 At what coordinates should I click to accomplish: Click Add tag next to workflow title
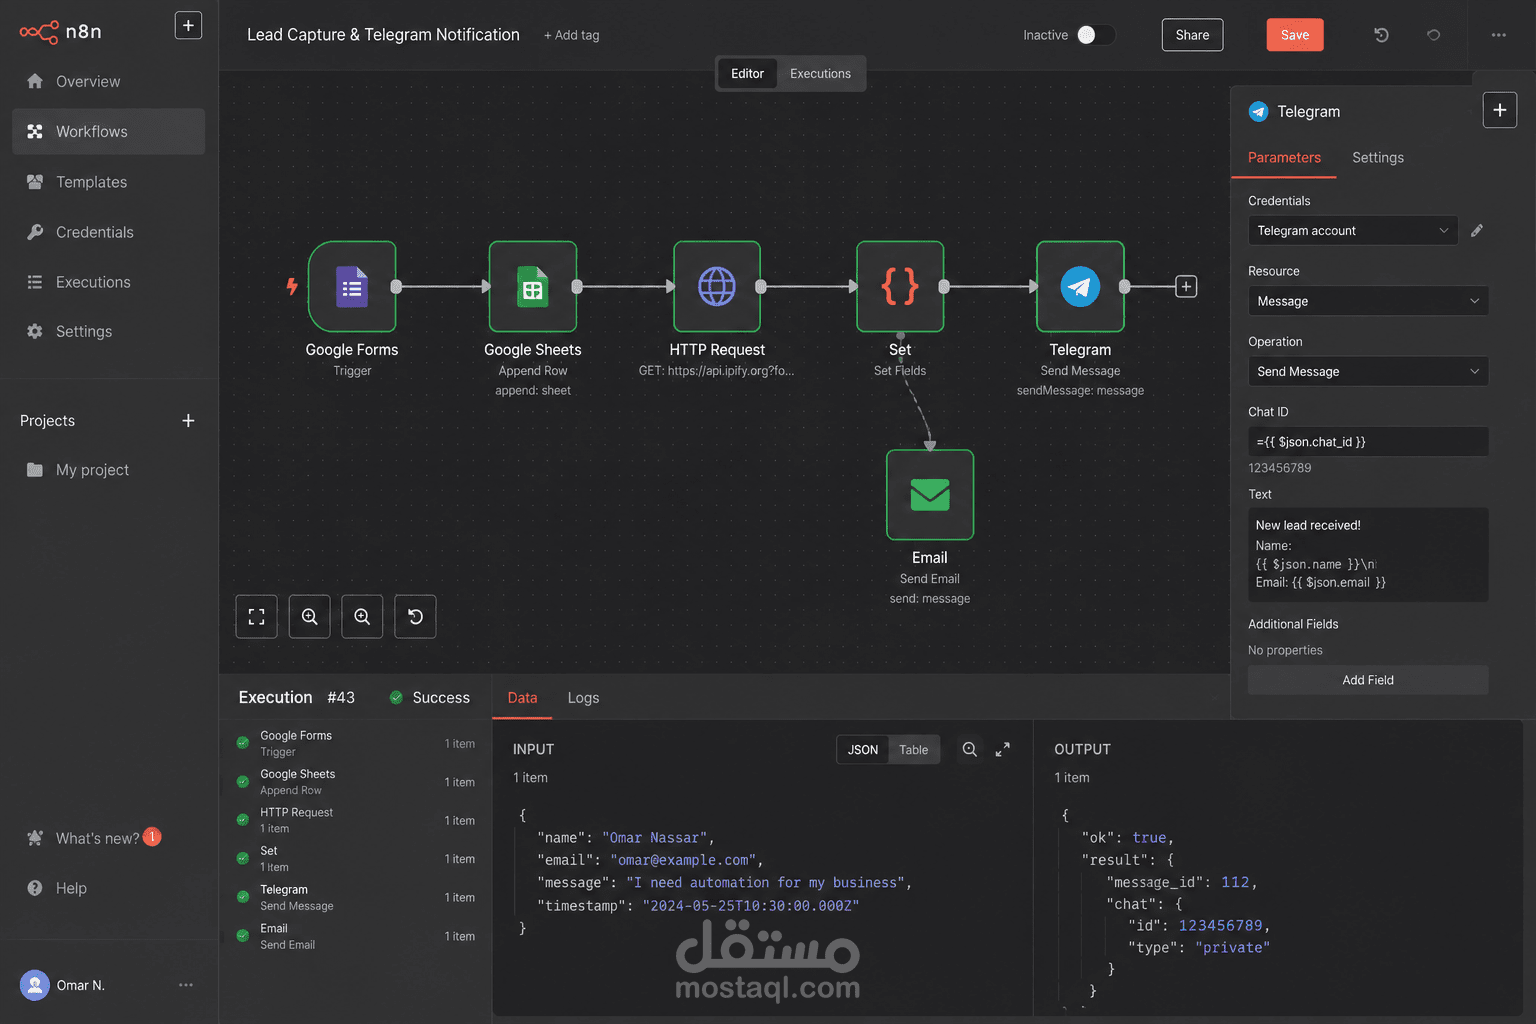click(x=572, y=35)
